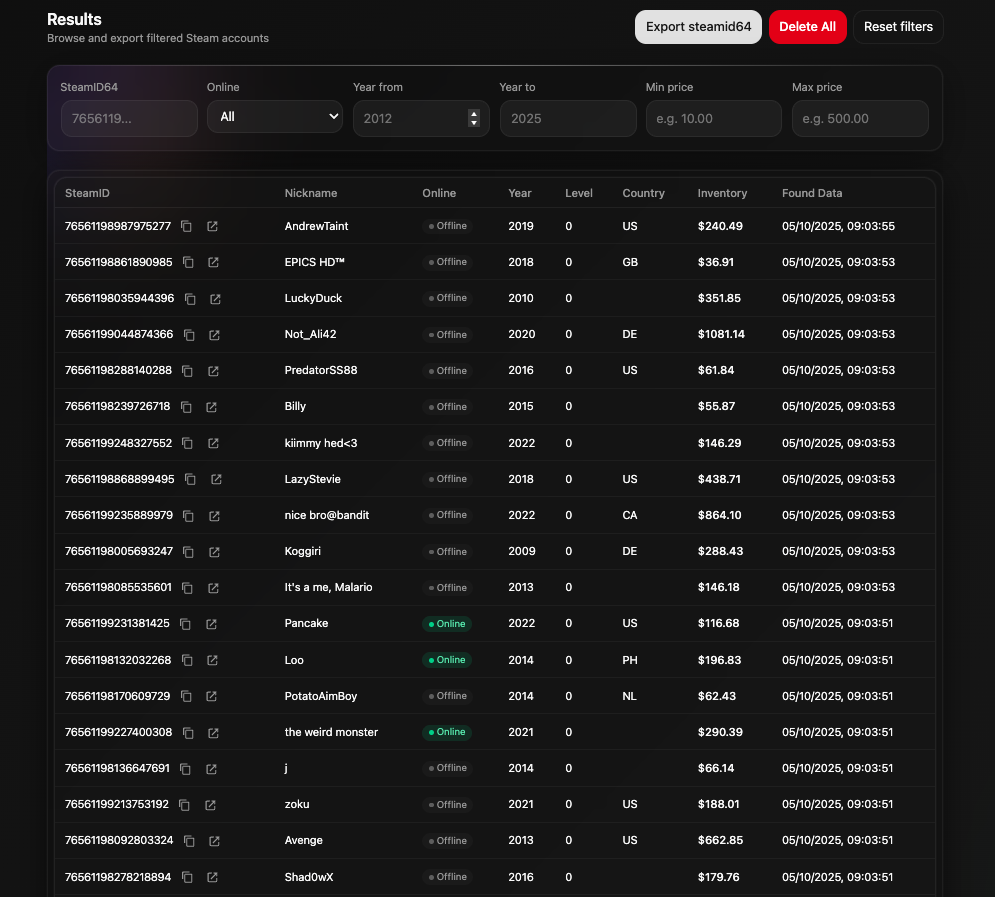This screenshot has width=995, height=897.
Task: Open PredatorSS88 external link icon
Action: [213, 370]
